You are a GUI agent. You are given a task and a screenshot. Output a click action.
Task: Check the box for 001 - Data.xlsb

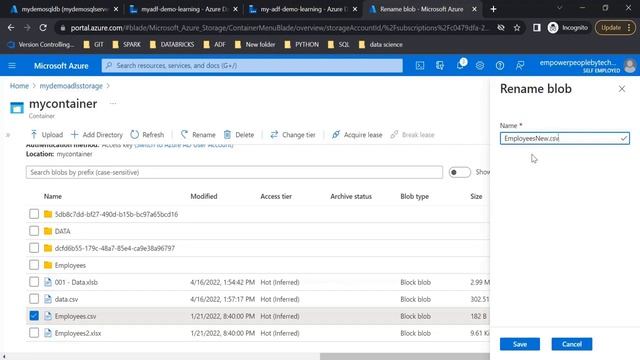(34, 282)
